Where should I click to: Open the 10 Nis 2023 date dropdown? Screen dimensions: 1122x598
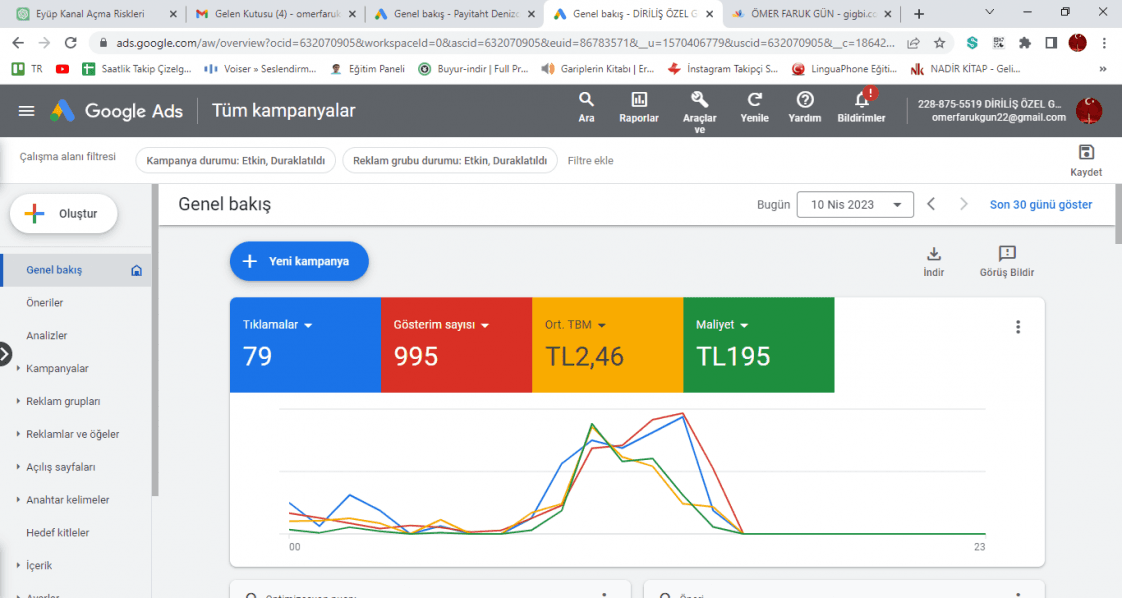[x=855, y=205]
